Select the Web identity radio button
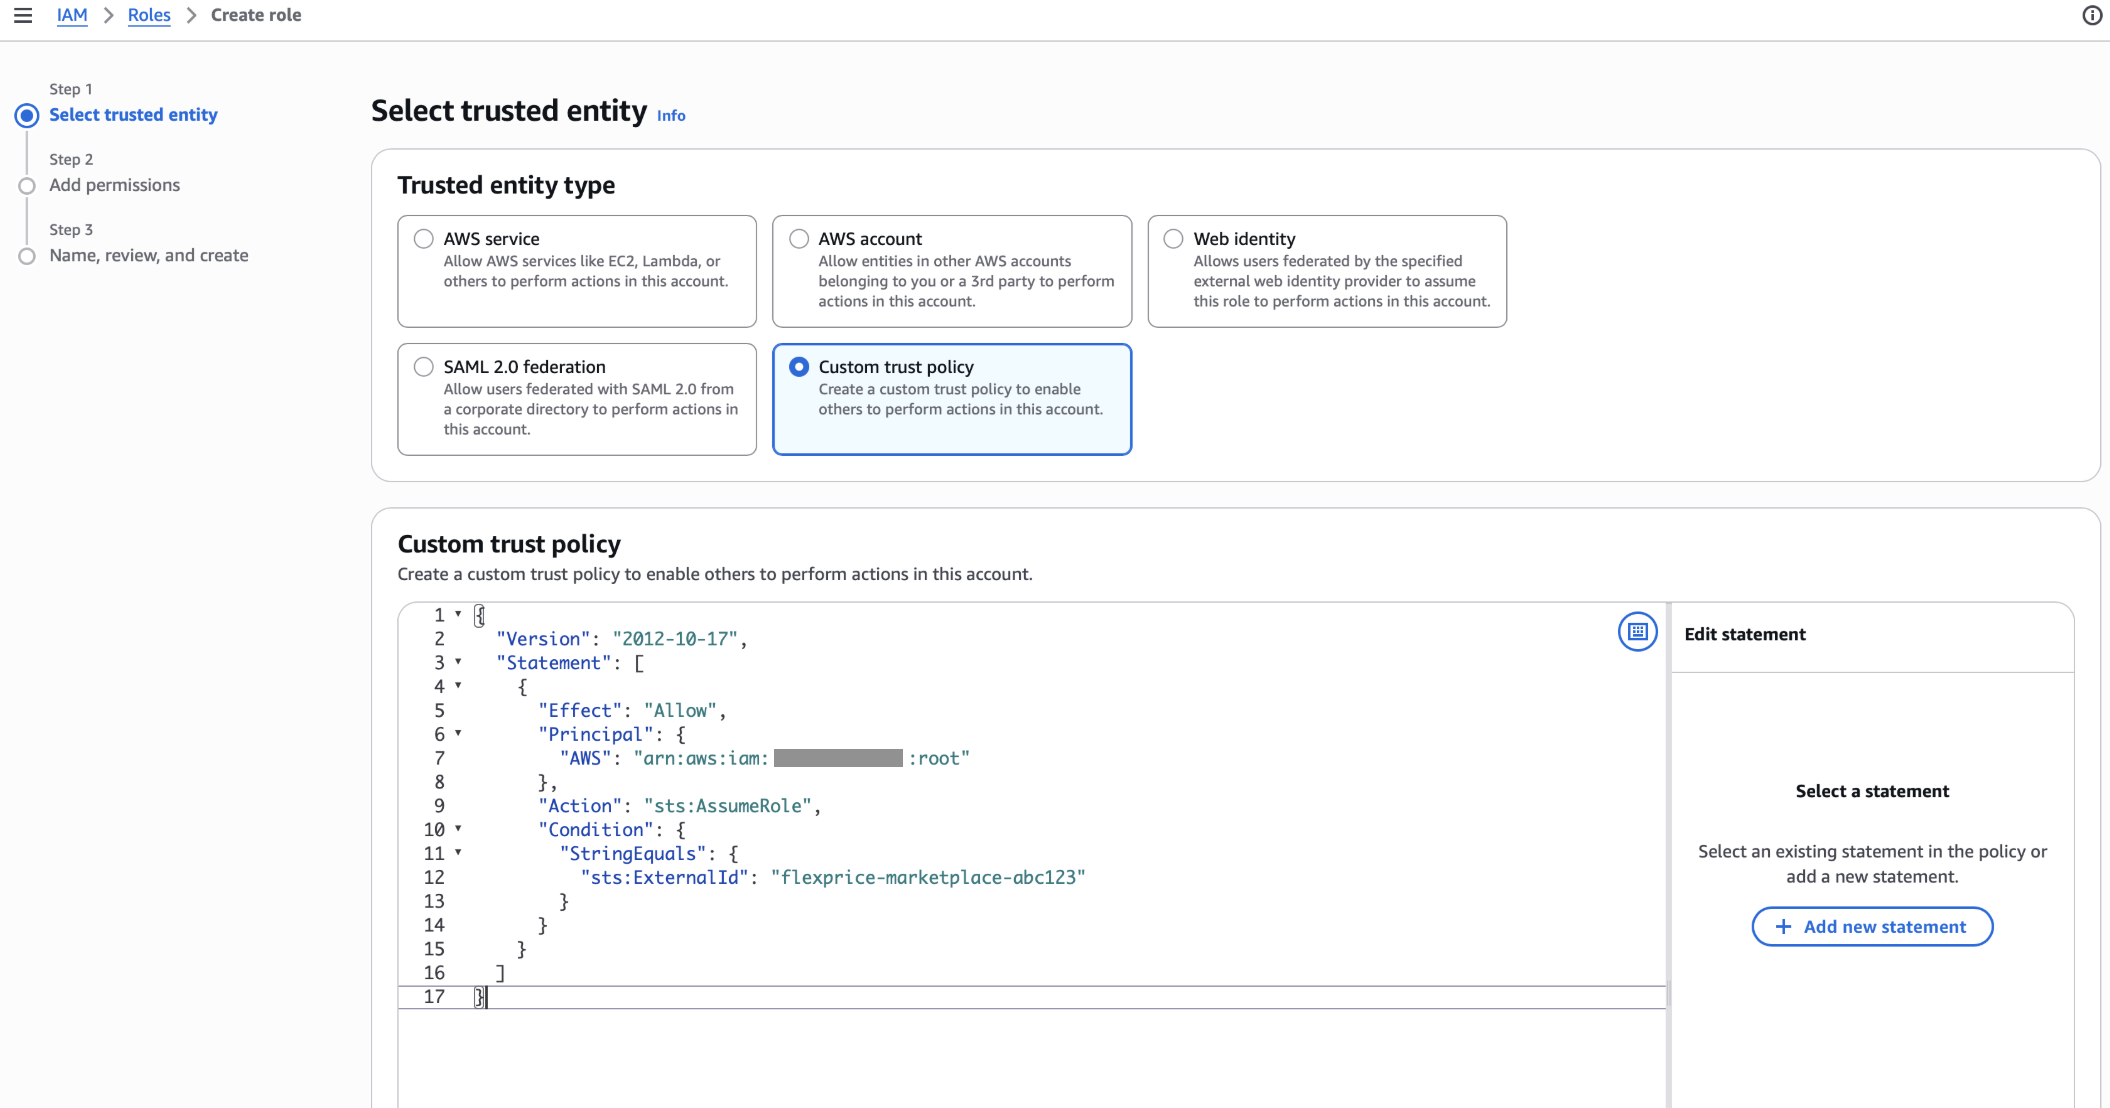 point(1174,239)
